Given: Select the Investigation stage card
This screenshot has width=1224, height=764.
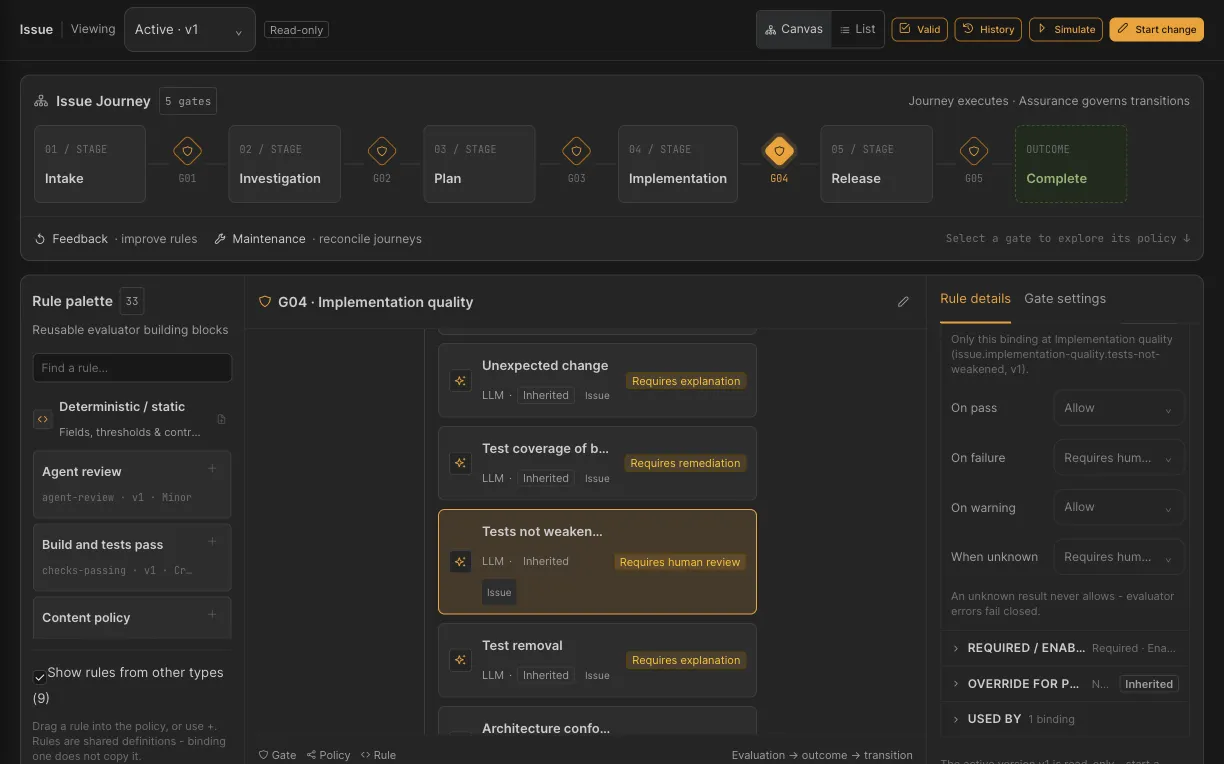Looking at the screenshot, I should (284, 164).
